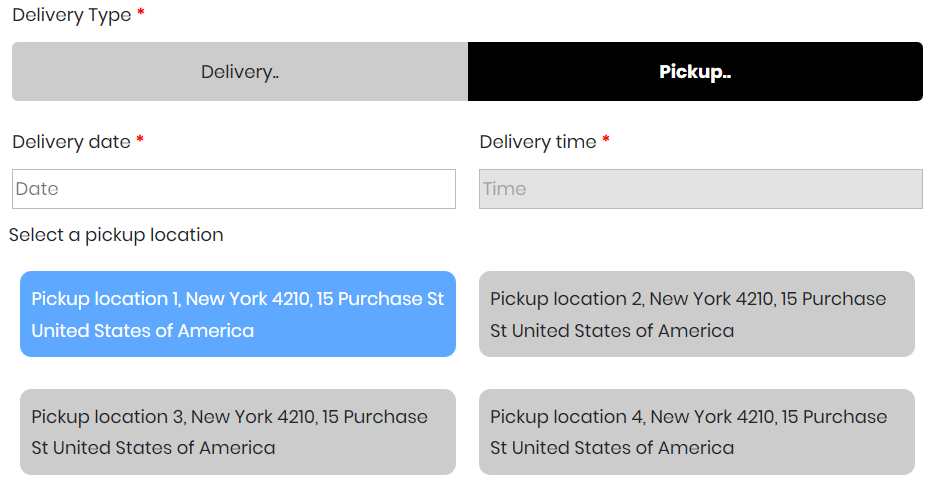Screen dimensions: 933x491
Task: Click the red asterisk beside Delivery time
Action: tap(606, 141)
